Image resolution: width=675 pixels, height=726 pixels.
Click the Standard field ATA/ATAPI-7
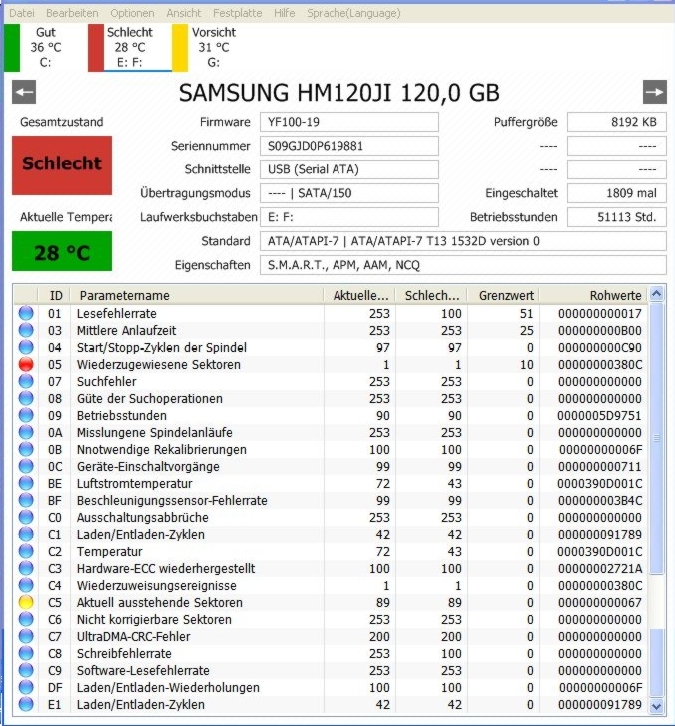[x=463, y=241]
